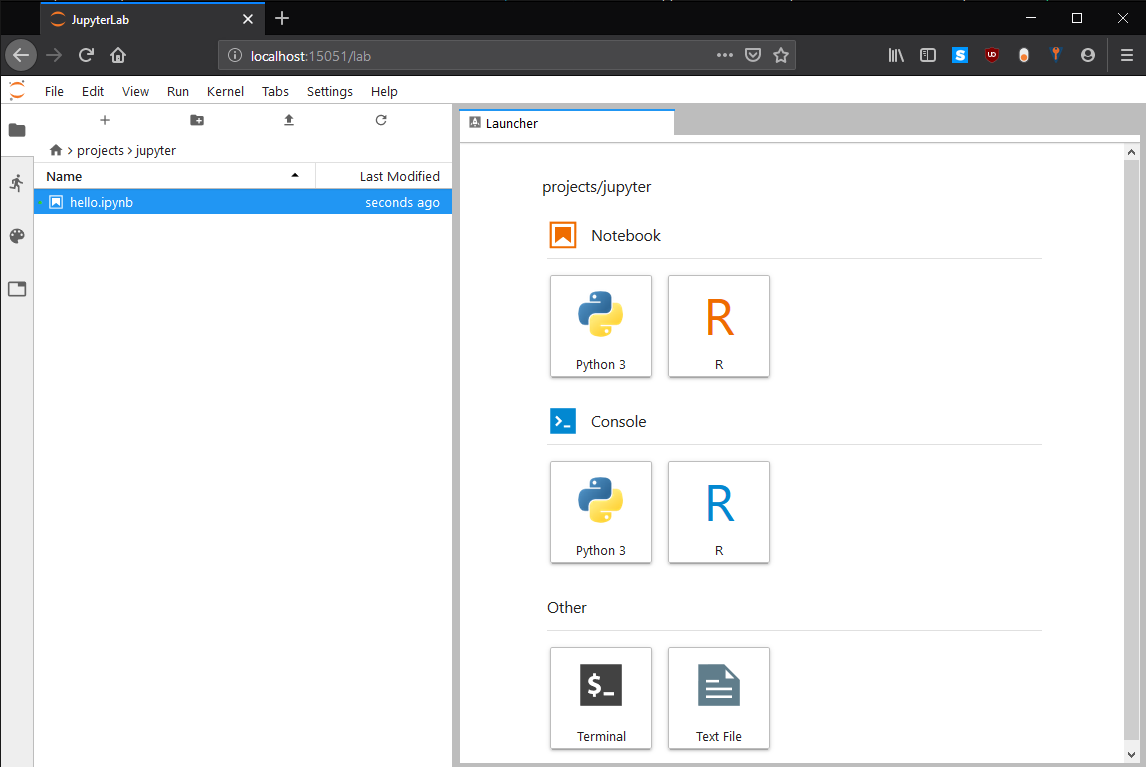Viewport: 1146px width, 767px height.
Task: Click the blue Console section icon
Action: tap(563, 421)
